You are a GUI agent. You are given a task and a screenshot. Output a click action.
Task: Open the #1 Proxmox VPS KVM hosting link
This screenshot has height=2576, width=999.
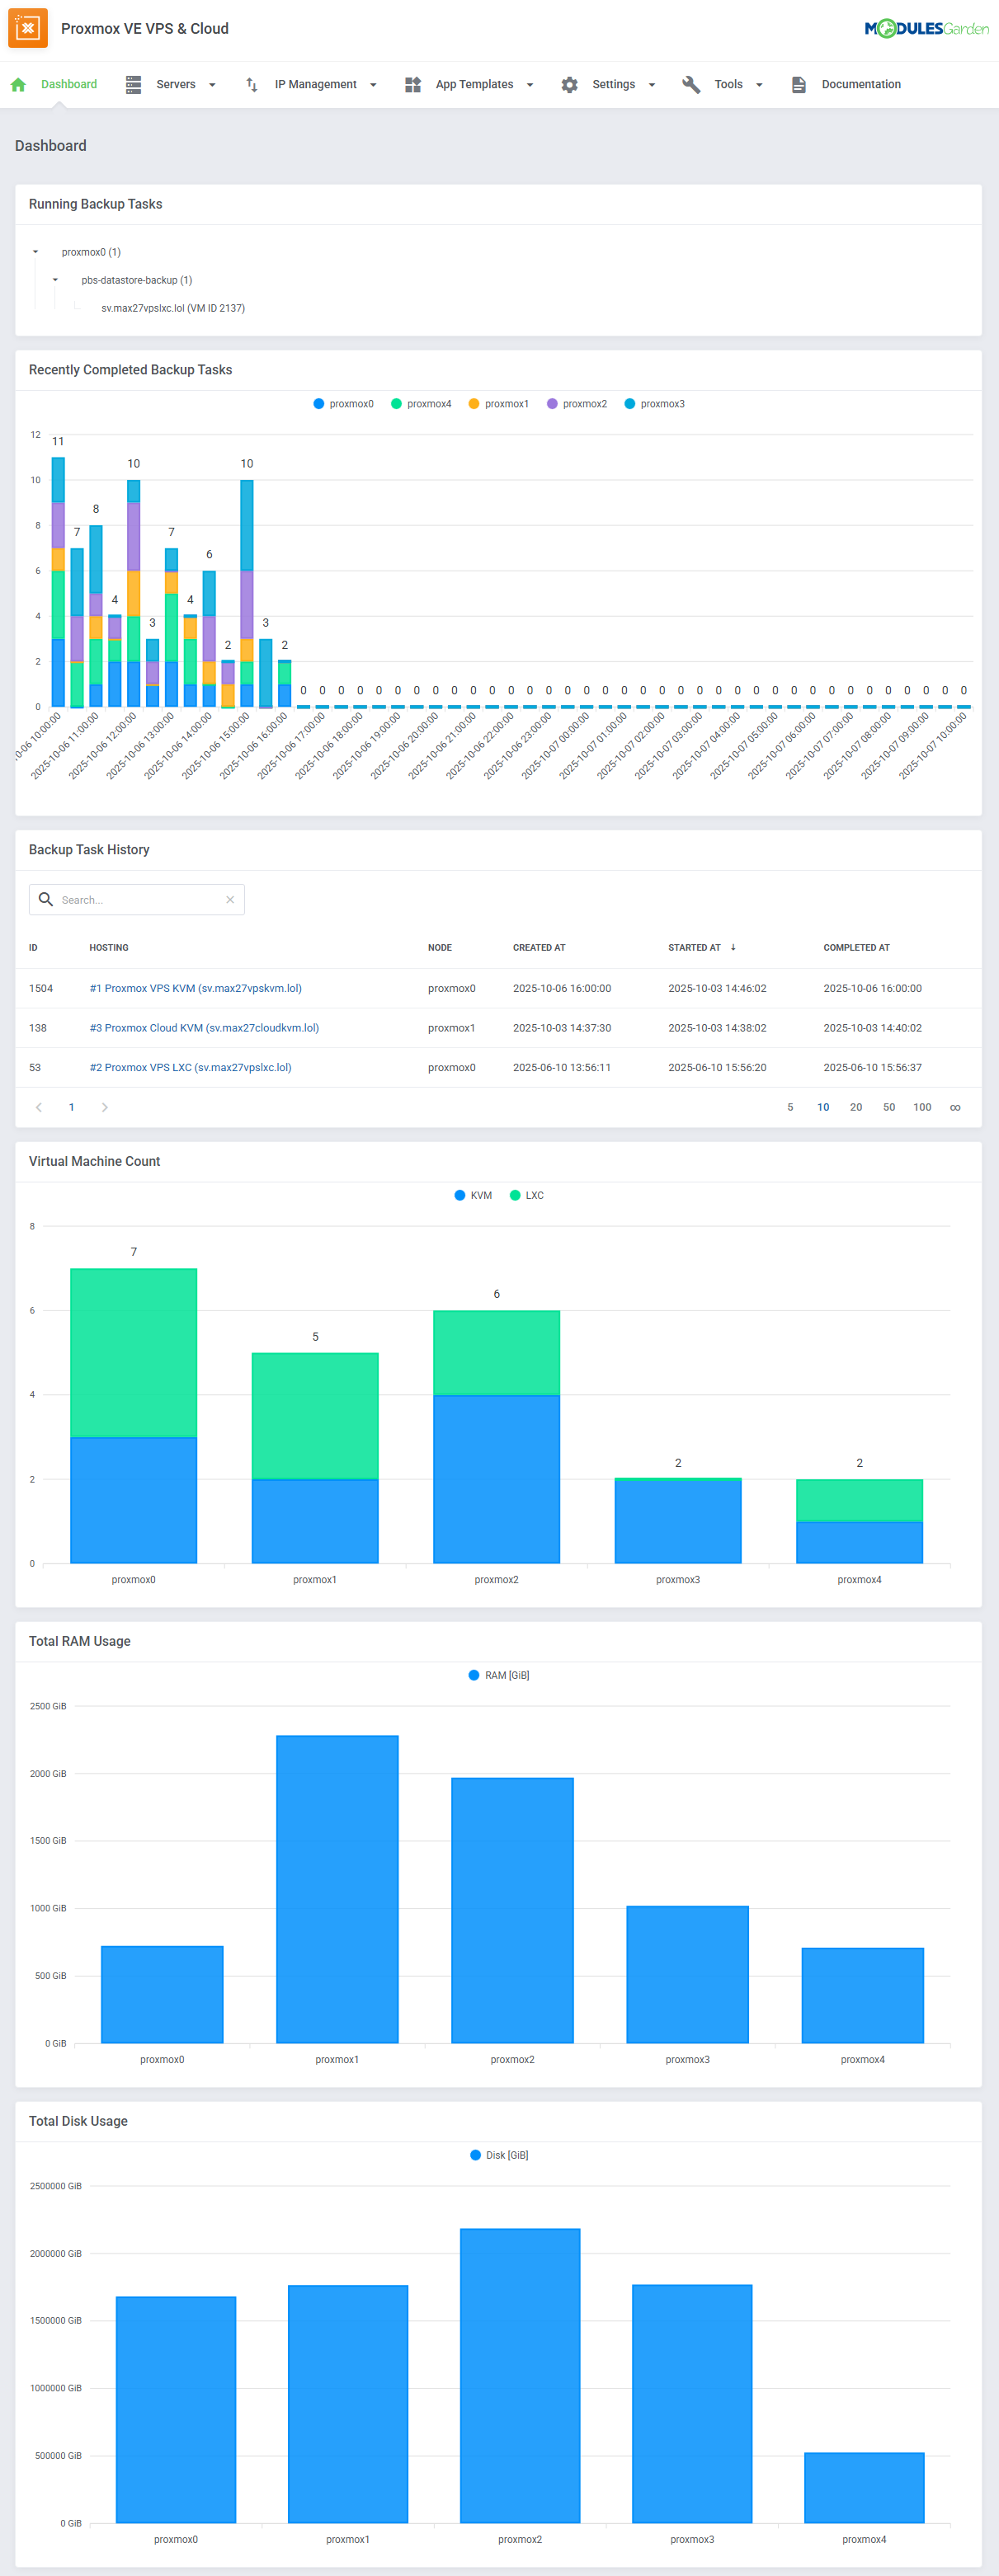[x=195, y=988]
